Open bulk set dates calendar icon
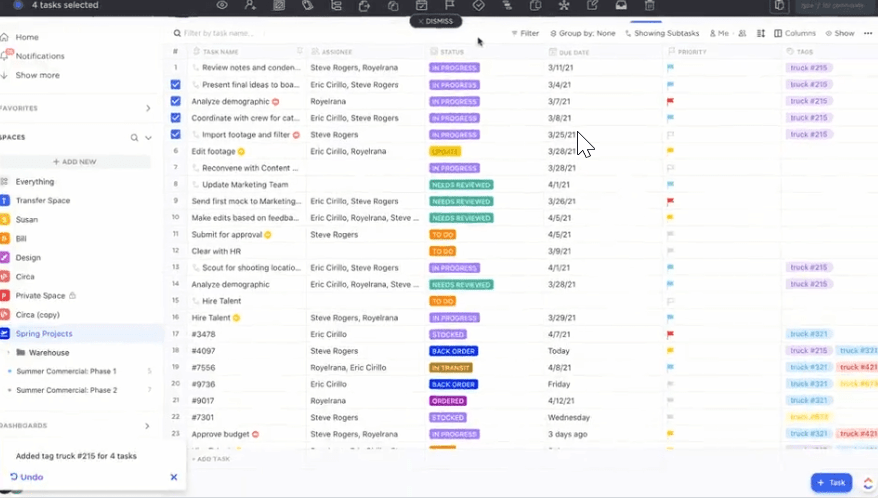The width and height of the screenshot is (878, 498). 422,6
